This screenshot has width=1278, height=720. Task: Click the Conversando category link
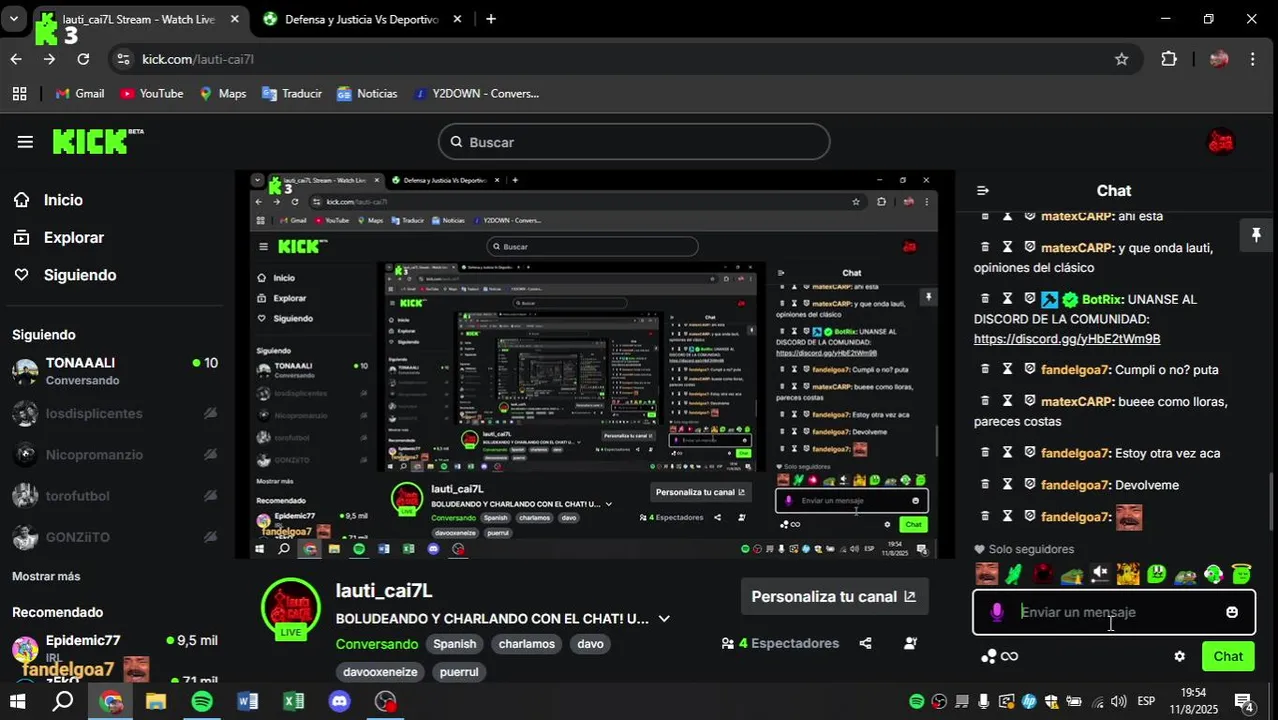377,644
